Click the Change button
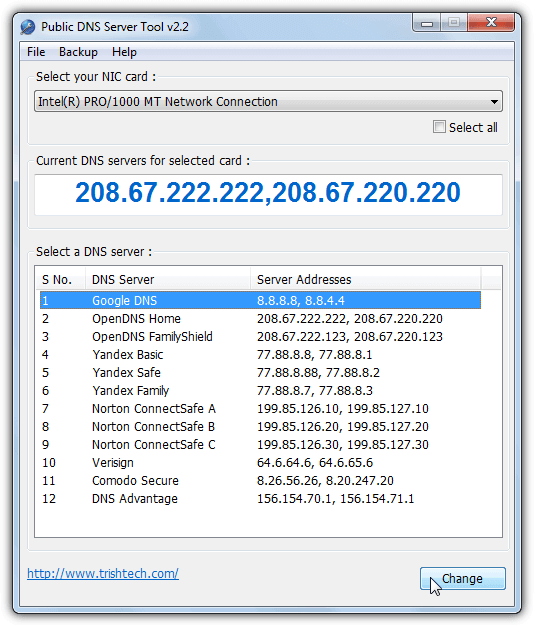 tap(463, 578)
